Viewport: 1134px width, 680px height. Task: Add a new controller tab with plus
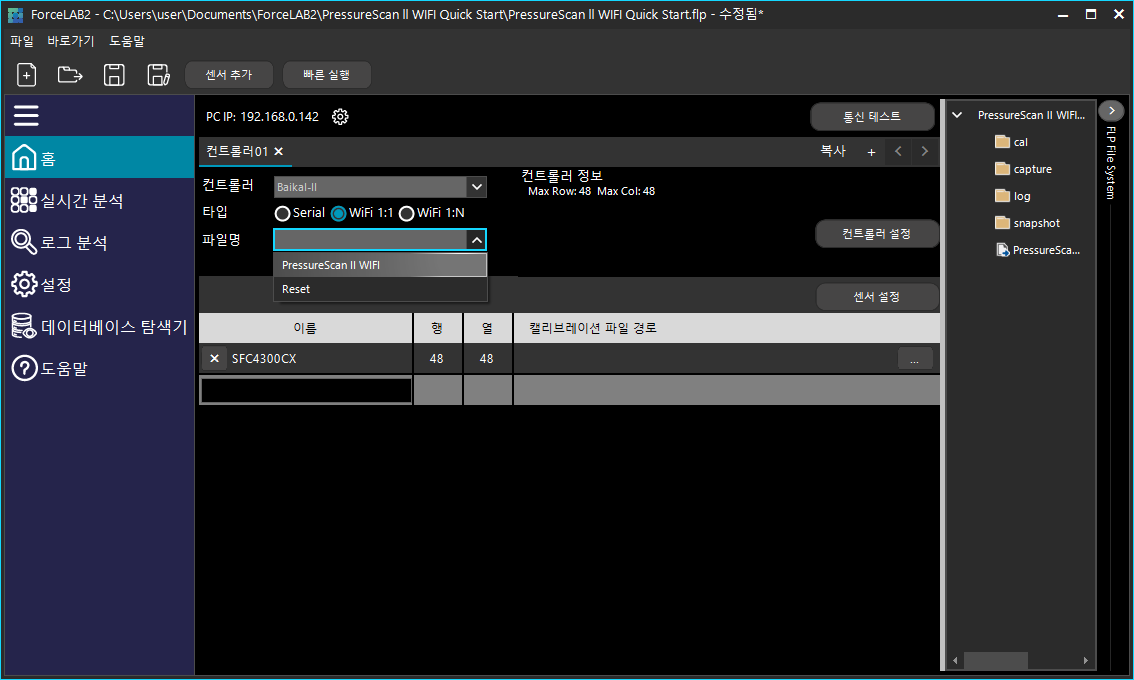coord(871,152)
